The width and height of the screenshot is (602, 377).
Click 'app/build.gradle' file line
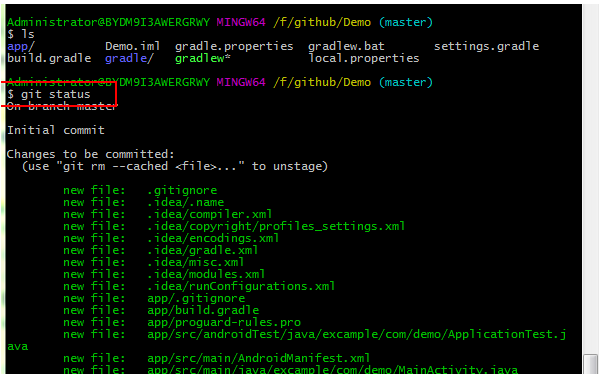point(161,310)
